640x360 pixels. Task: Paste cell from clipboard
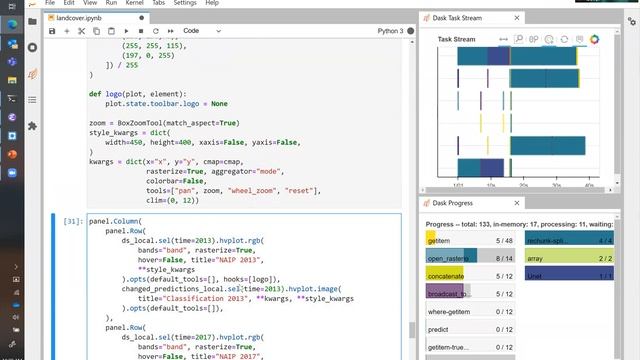tap(111, 31)
